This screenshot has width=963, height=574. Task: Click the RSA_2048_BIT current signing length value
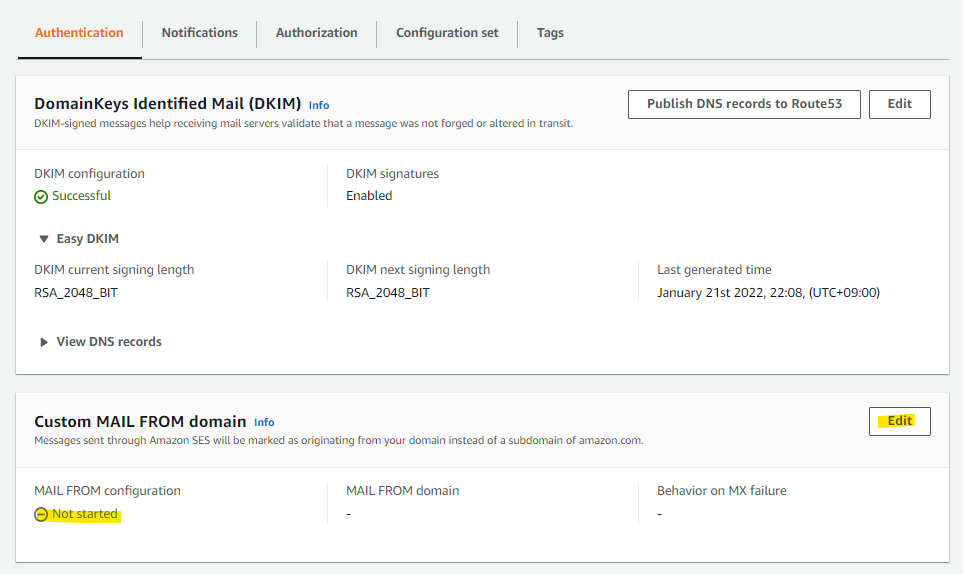pos(76,293)
